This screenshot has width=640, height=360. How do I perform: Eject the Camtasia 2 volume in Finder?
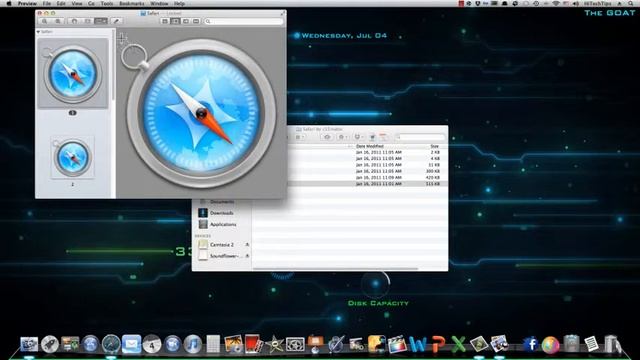click(x=247, y=244)
